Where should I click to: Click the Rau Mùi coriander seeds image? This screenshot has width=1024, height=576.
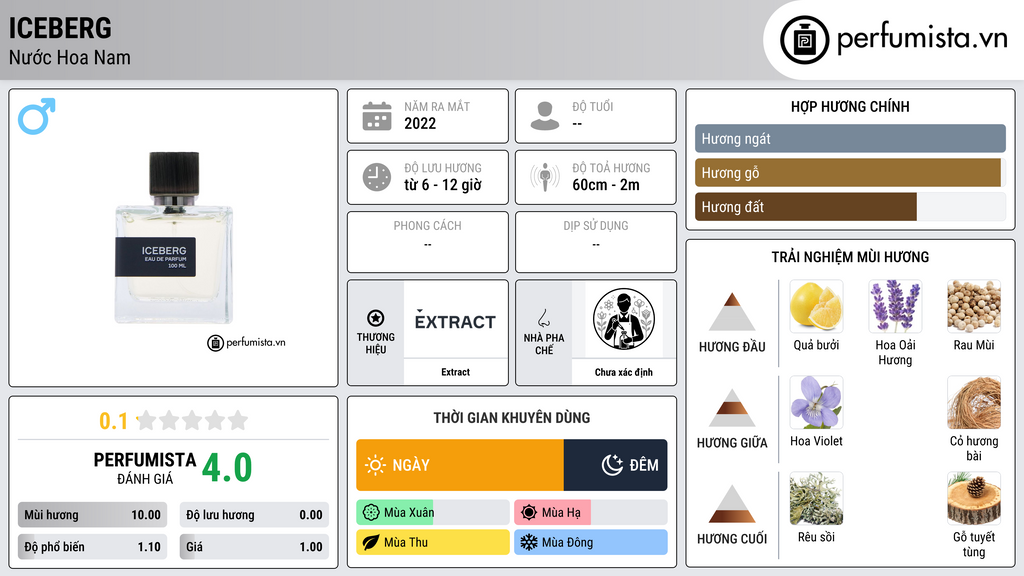(974, 306)
